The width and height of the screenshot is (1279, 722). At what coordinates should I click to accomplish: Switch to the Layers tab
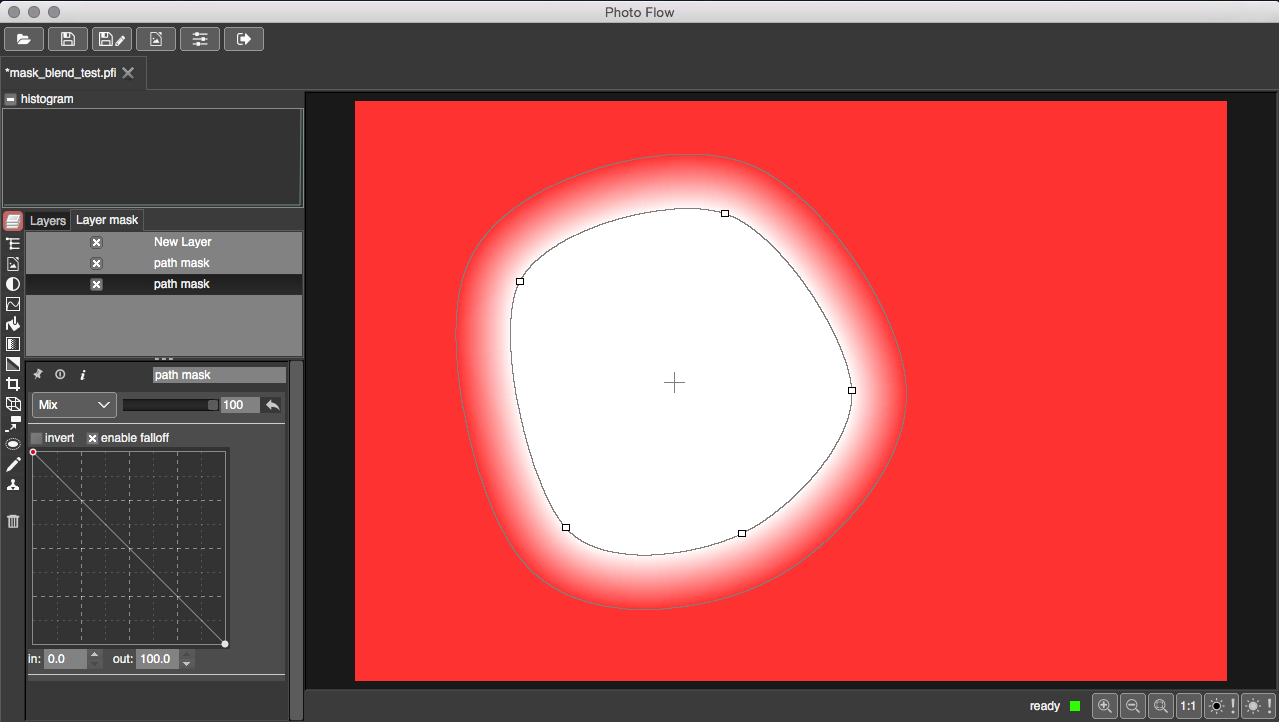[47, 220]
